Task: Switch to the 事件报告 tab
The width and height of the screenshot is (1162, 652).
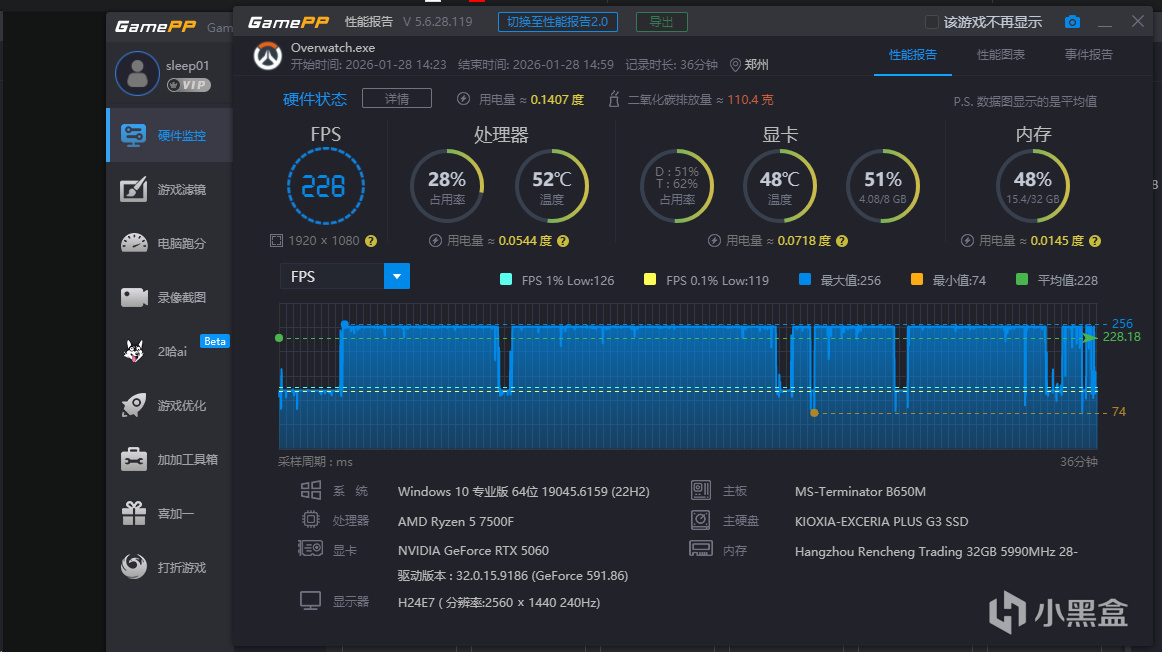Action: pos(1089,55)
